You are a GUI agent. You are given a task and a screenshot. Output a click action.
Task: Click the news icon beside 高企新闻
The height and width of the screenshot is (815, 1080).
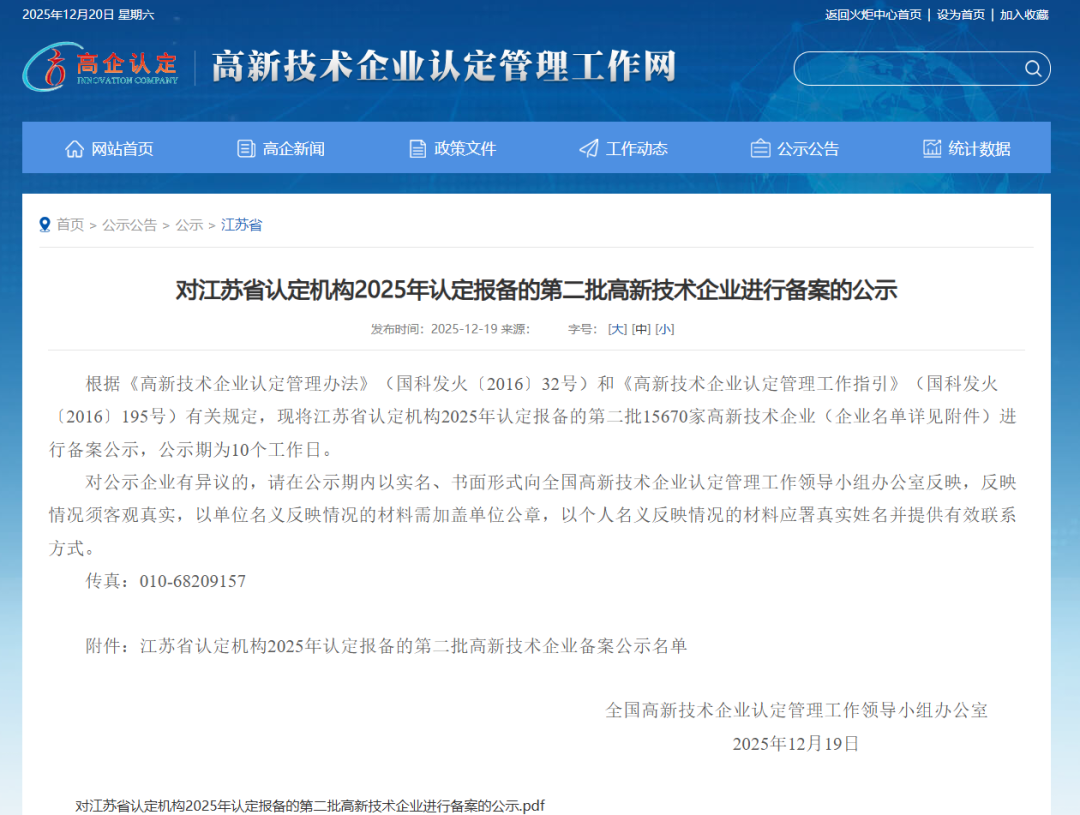[x=245, y=147]
